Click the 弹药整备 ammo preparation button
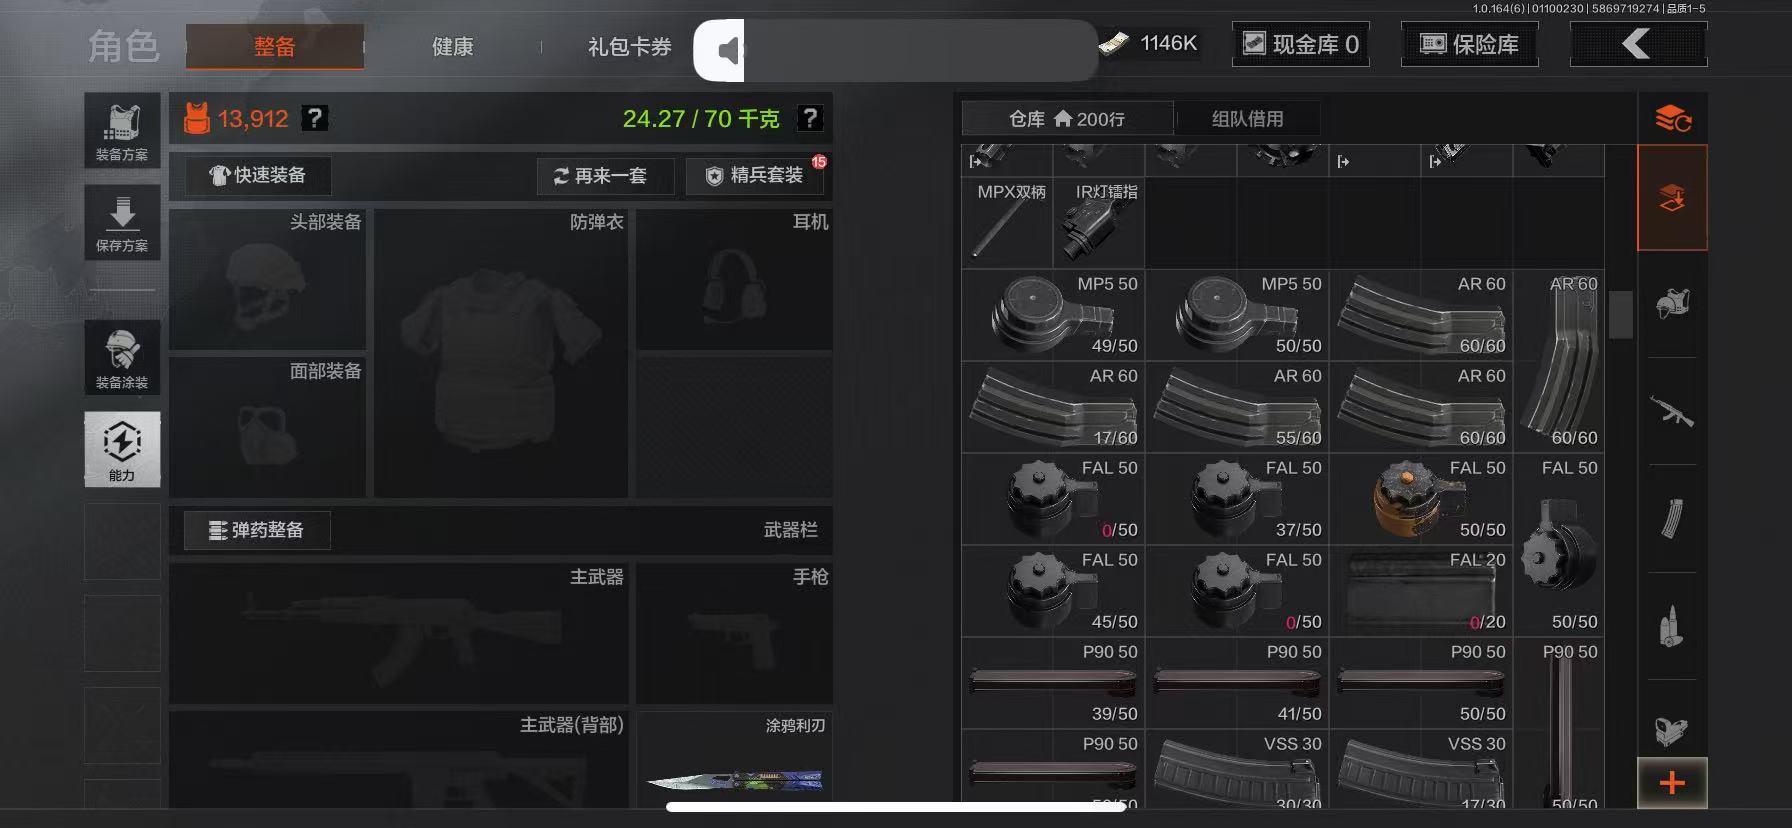 (x=257, y=530)
